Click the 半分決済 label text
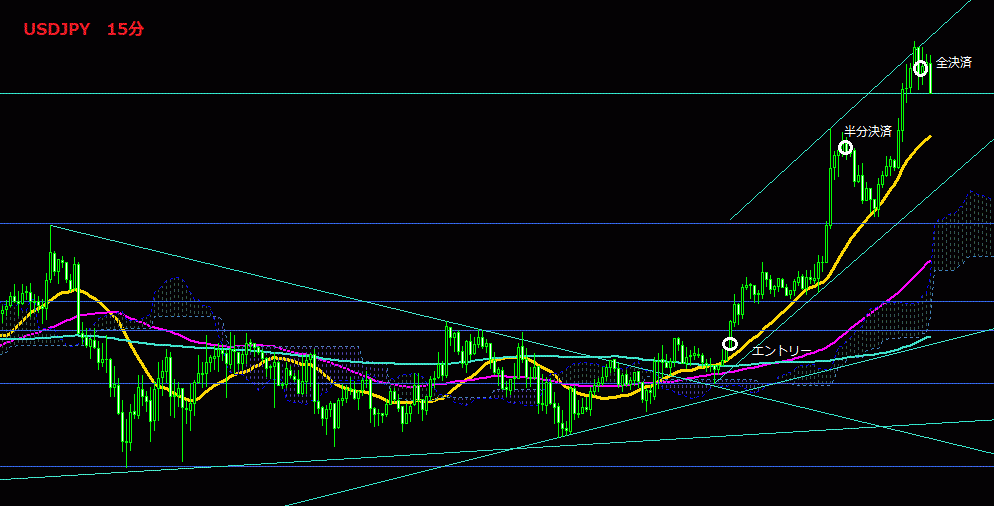The image size is (994, 506). 867,131
